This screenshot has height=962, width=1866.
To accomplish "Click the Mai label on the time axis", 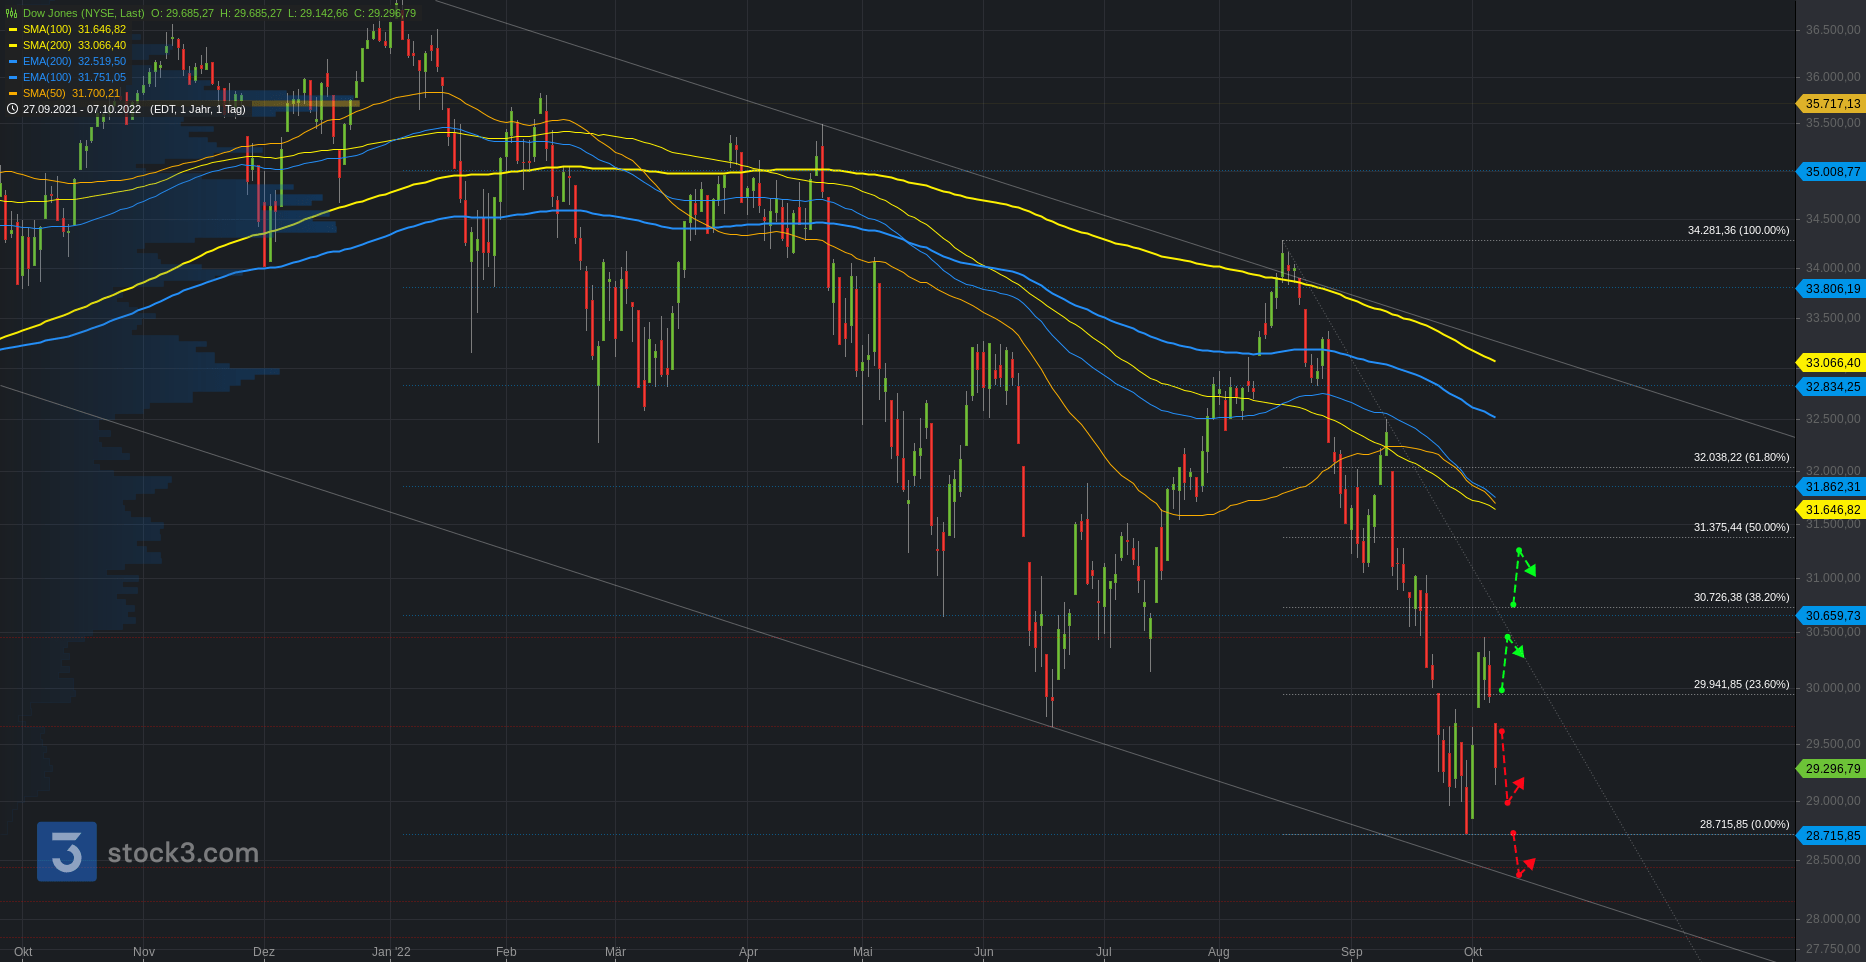I will (862, 952).
